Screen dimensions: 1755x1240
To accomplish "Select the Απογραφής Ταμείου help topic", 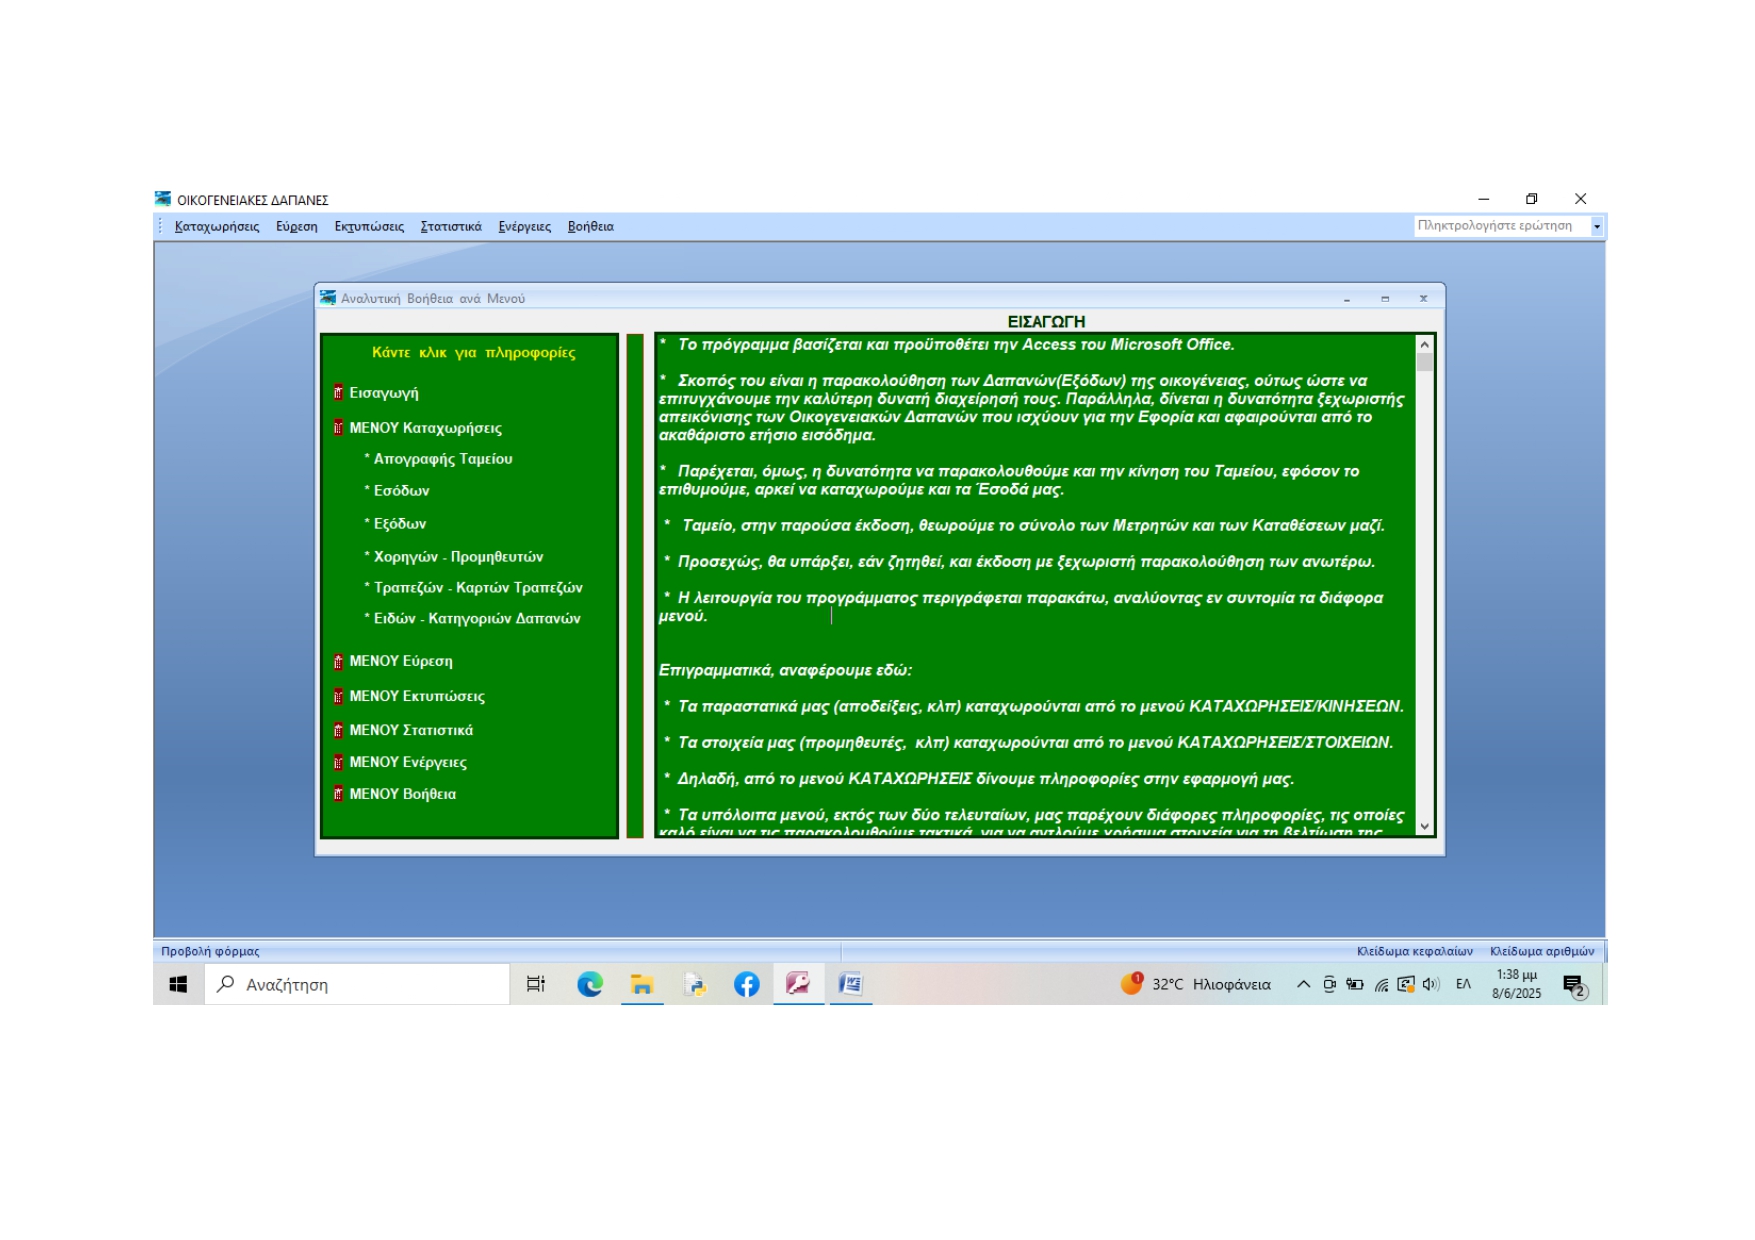I will [x=442, y=459].
